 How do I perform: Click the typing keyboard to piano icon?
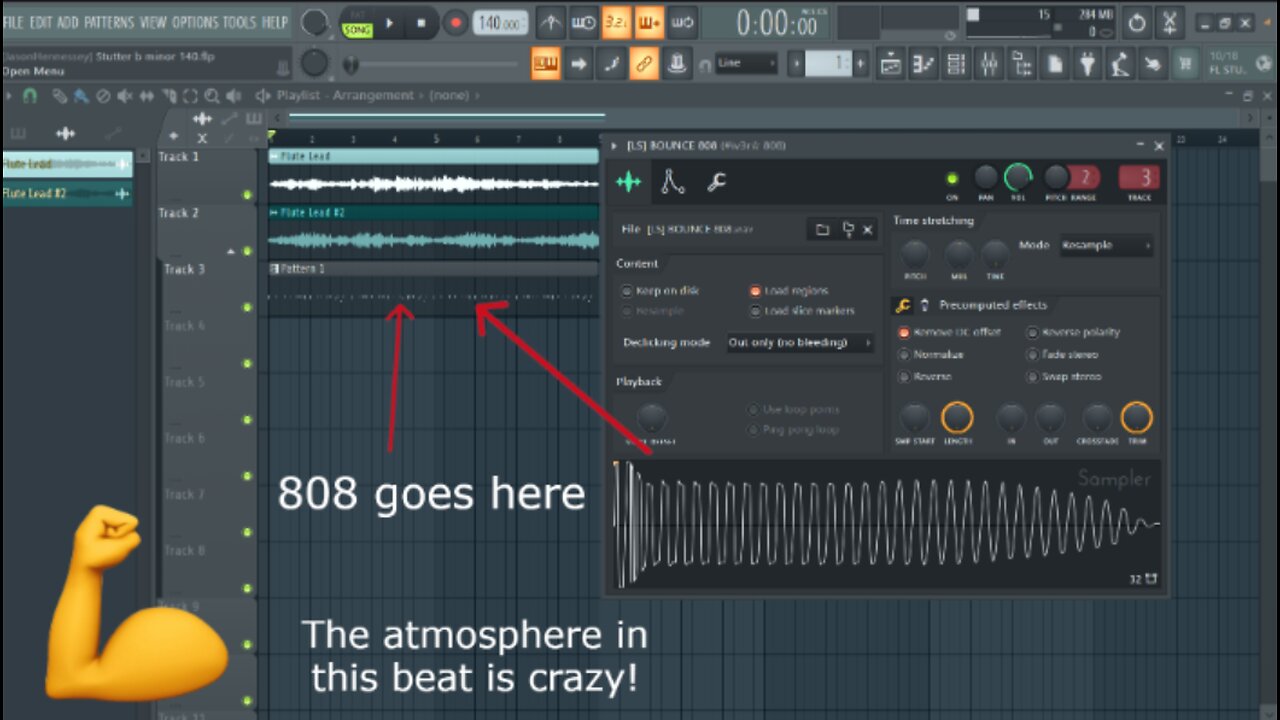(546, 64)
